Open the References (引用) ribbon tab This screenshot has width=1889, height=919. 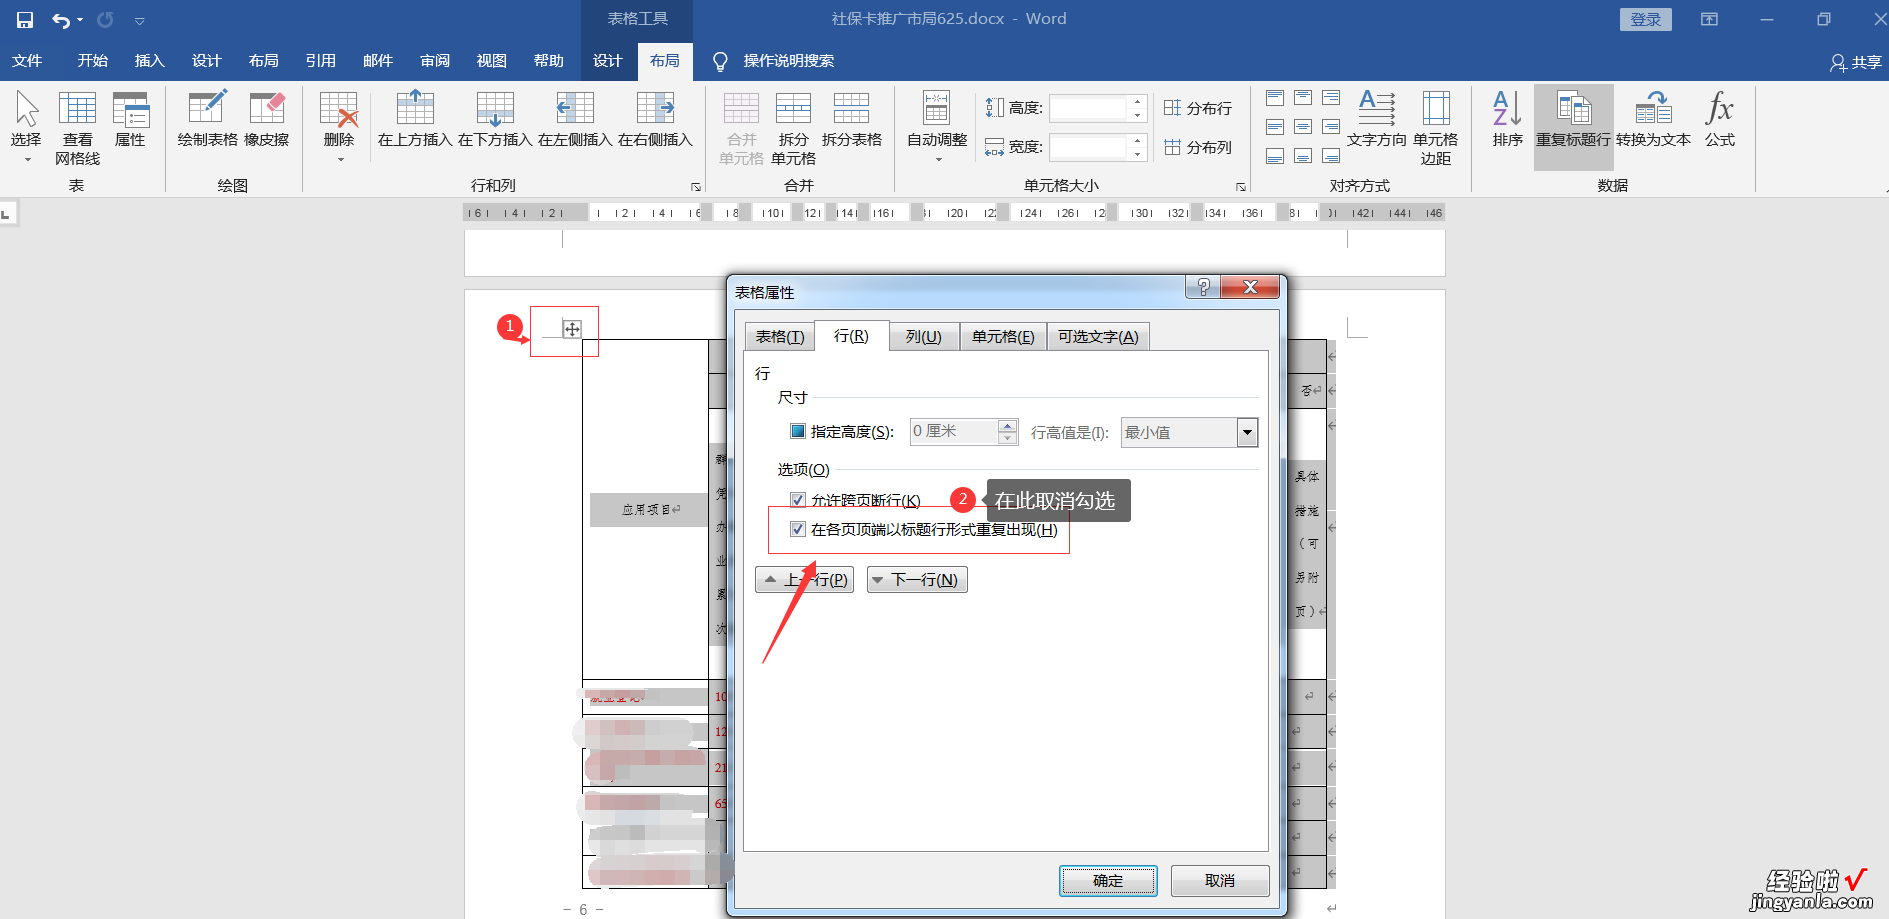[320, 61]
